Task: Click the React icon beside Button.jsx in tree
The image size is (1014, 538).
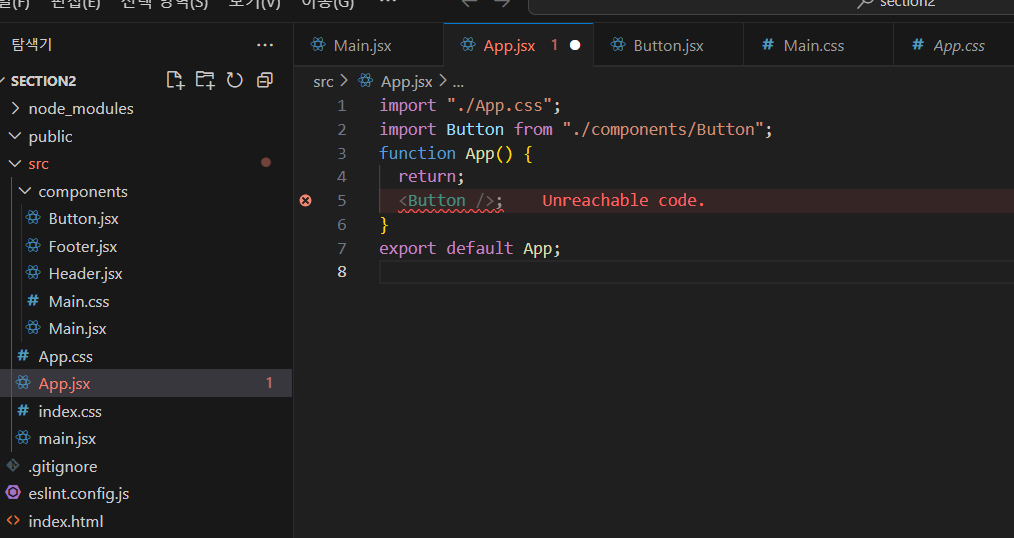Action: (x=33, y=218)
